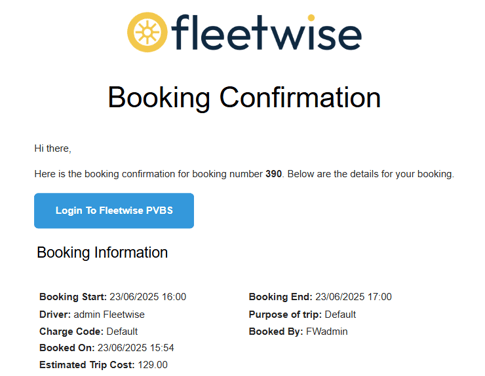The image size is (485, 376).
Task: Click the Booking Start label
Action: (x=73, y=297)
